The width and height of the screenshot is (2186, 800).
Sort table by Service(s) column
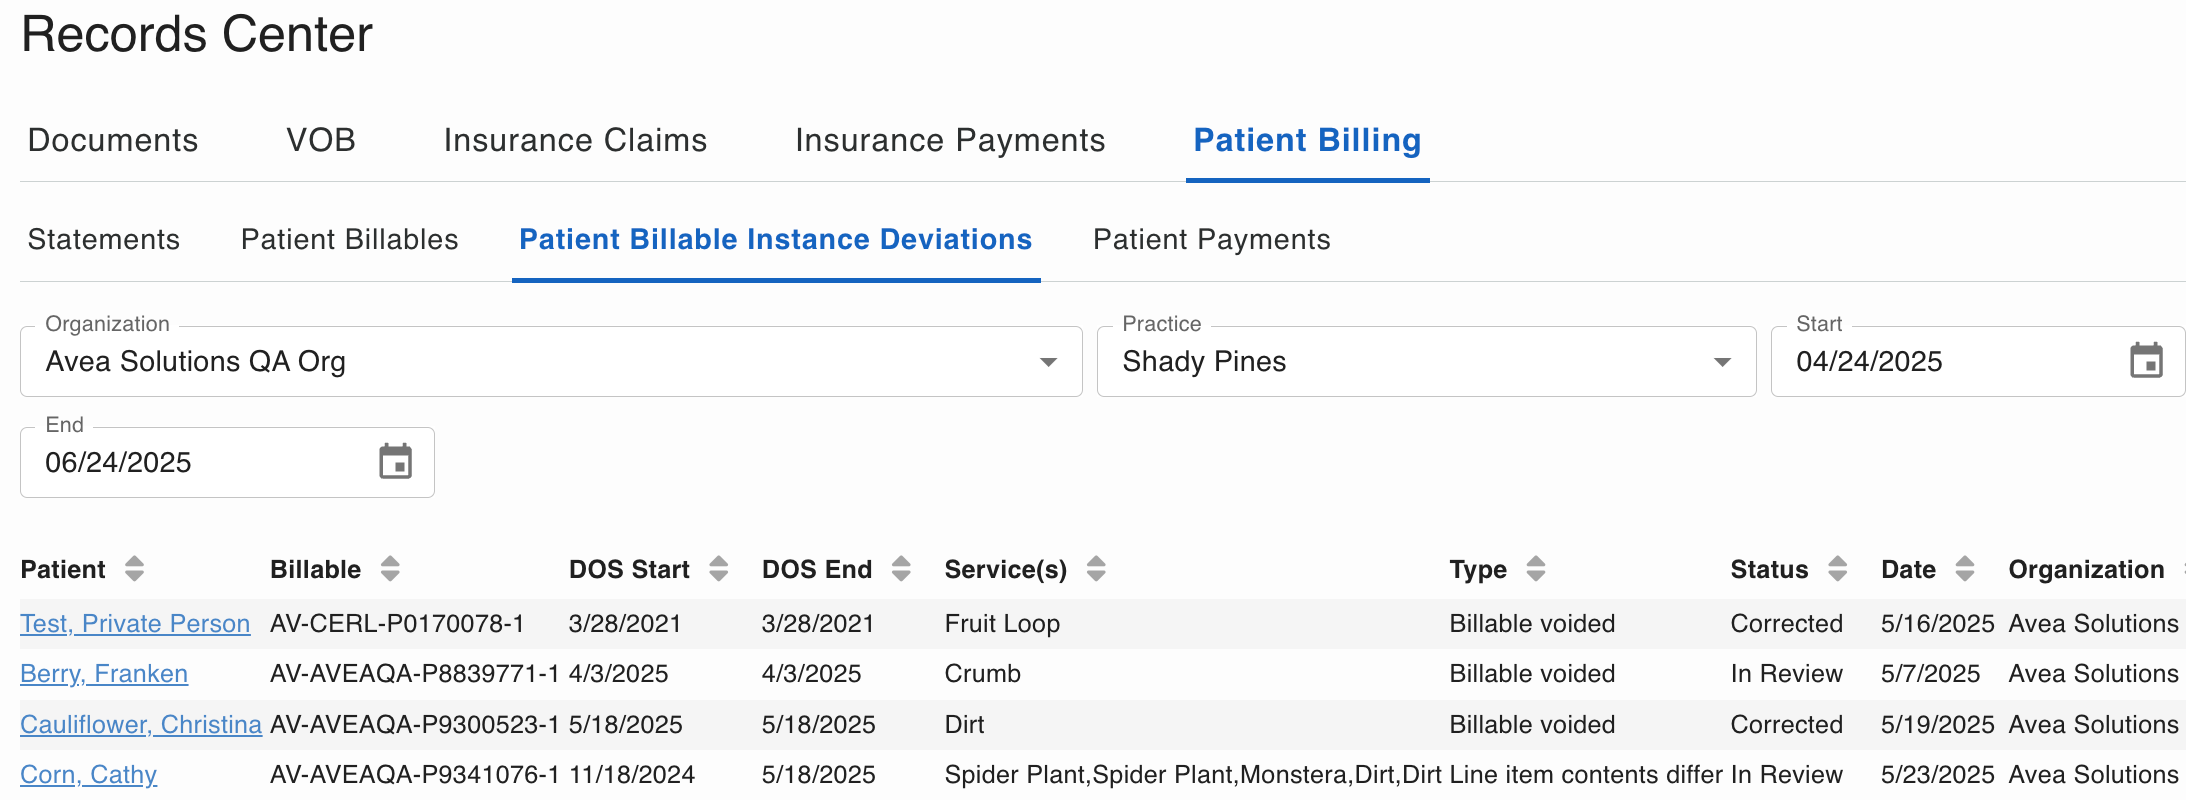click(x=1096, y=569)
